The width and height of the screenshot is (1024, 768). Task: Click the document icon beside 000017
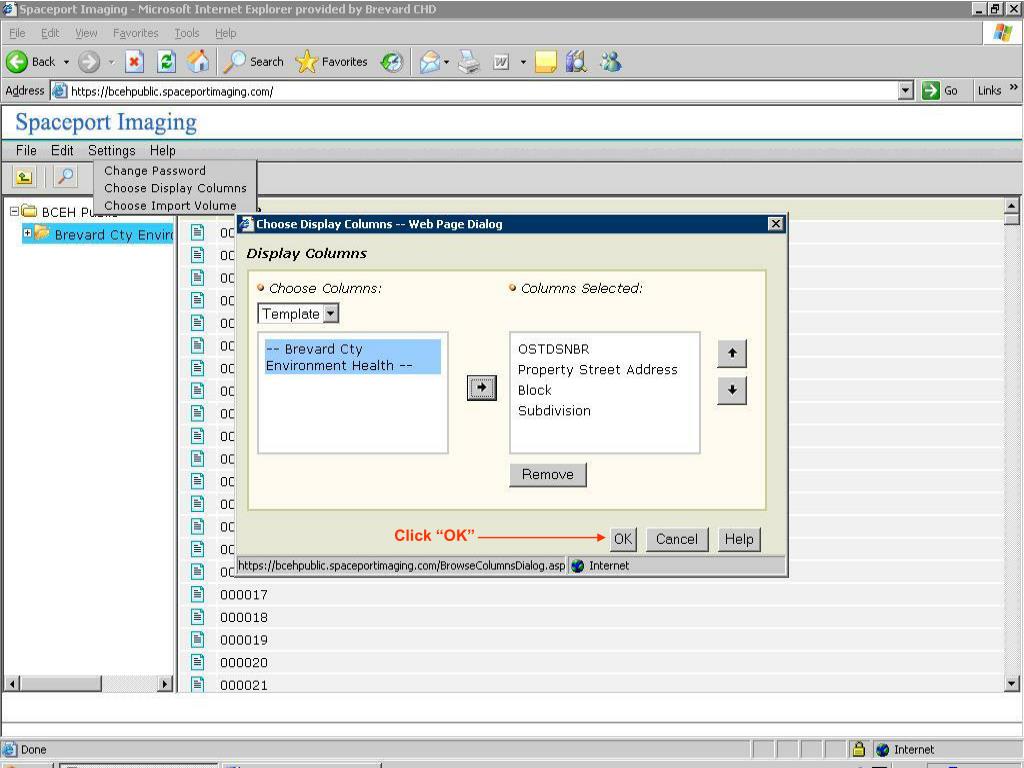click(x=197, y=594)
